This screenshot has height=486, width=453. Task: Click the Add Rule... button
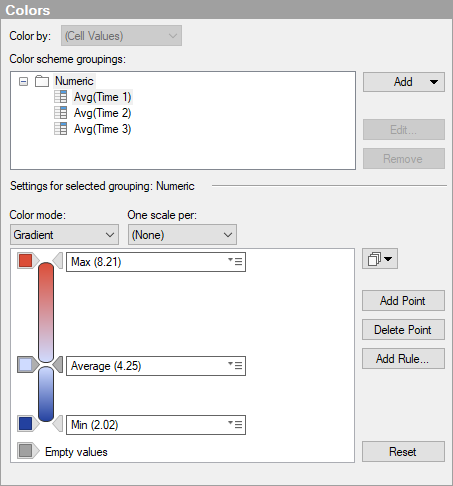coord(403,359)
